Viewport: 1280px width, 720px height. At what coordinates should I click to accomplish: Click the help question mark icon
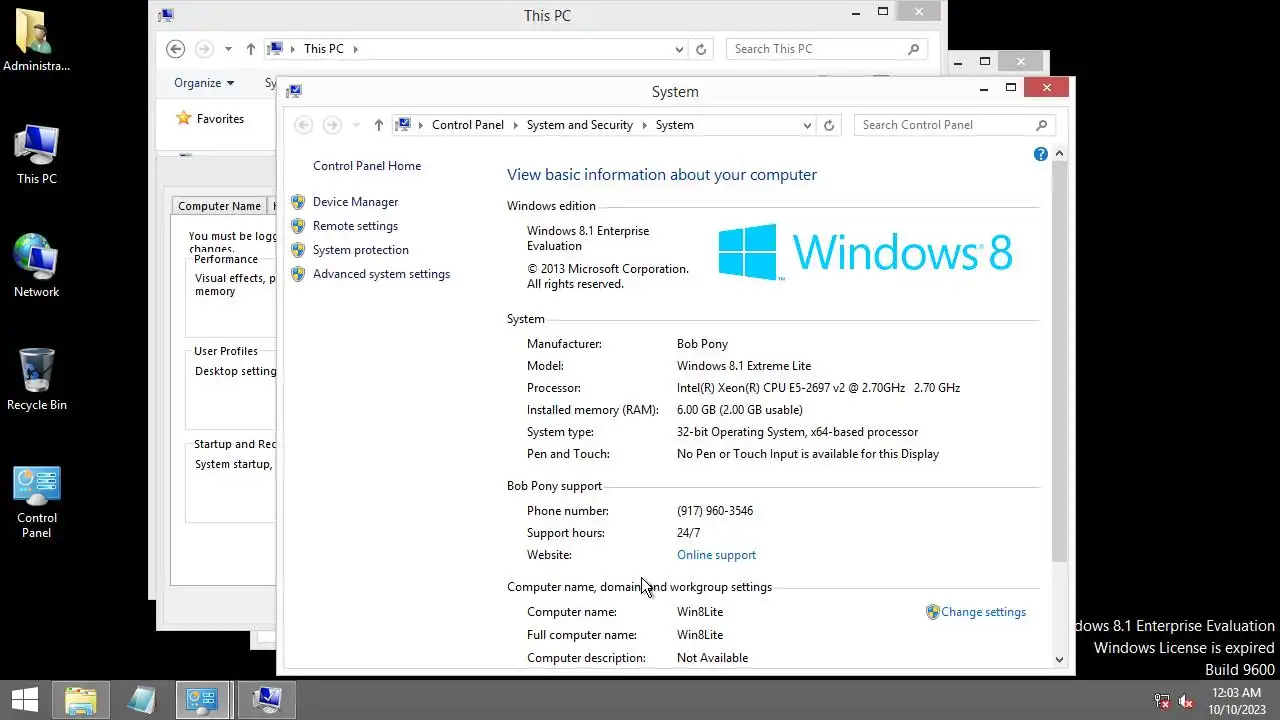point(1040,154)
